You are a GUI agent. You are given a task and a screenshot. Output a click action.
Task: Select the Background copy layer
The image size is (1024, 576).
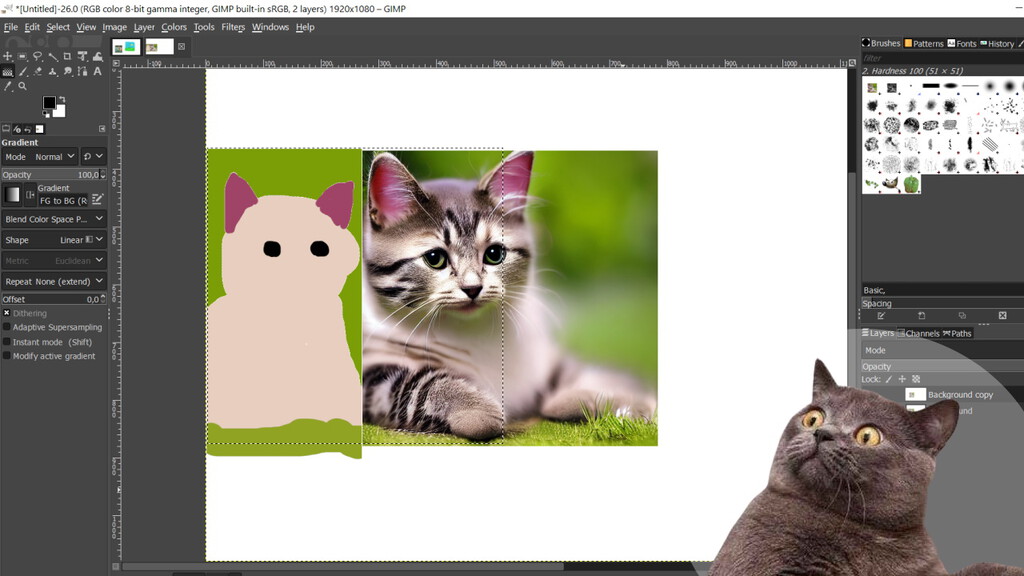[x=958, y=395]
